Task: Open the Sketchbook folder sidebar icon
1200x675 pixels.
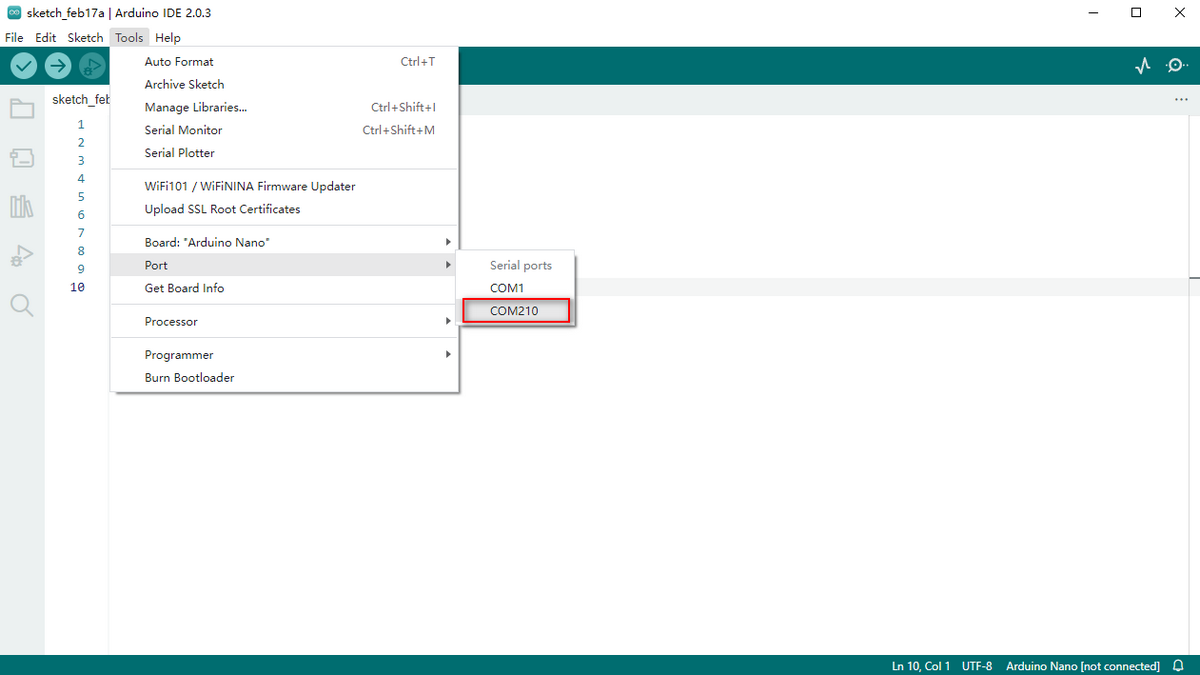Action: pyautogui.click(x=22, y=108)
